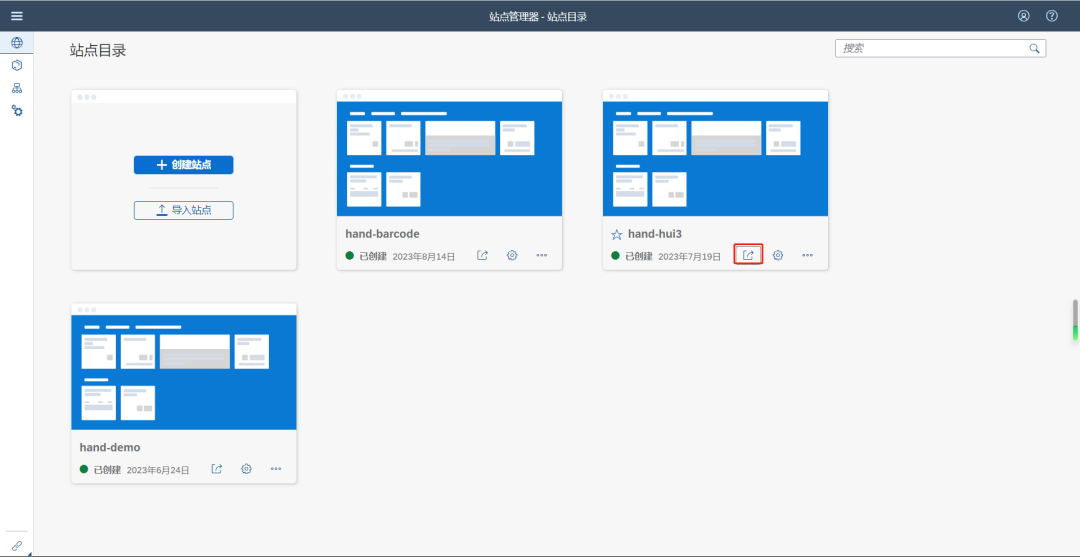Click the date 2023年6月24日
The height and width of the screenshot is (557, 1080).
[158, 470]
